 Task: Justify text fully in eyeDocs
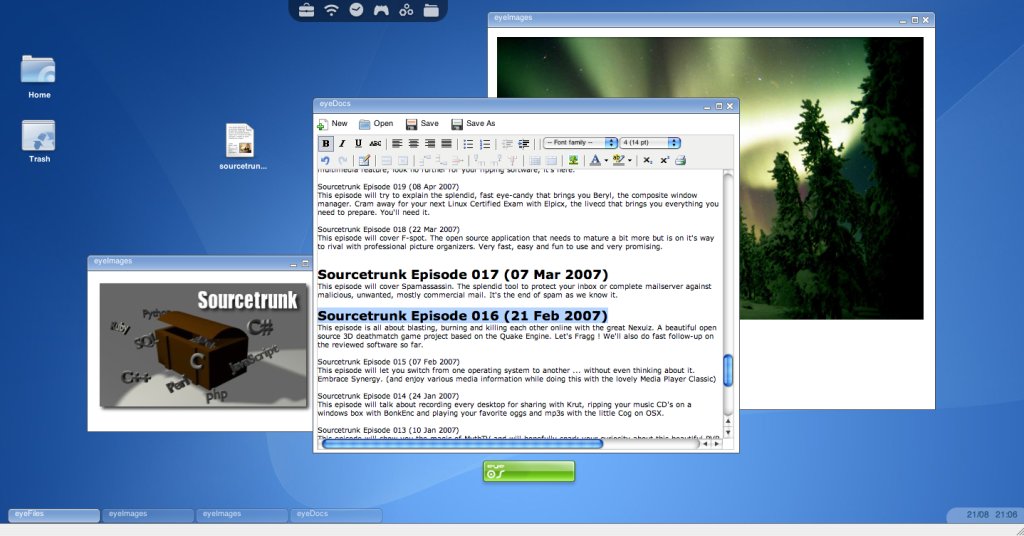tap(446, 143)
